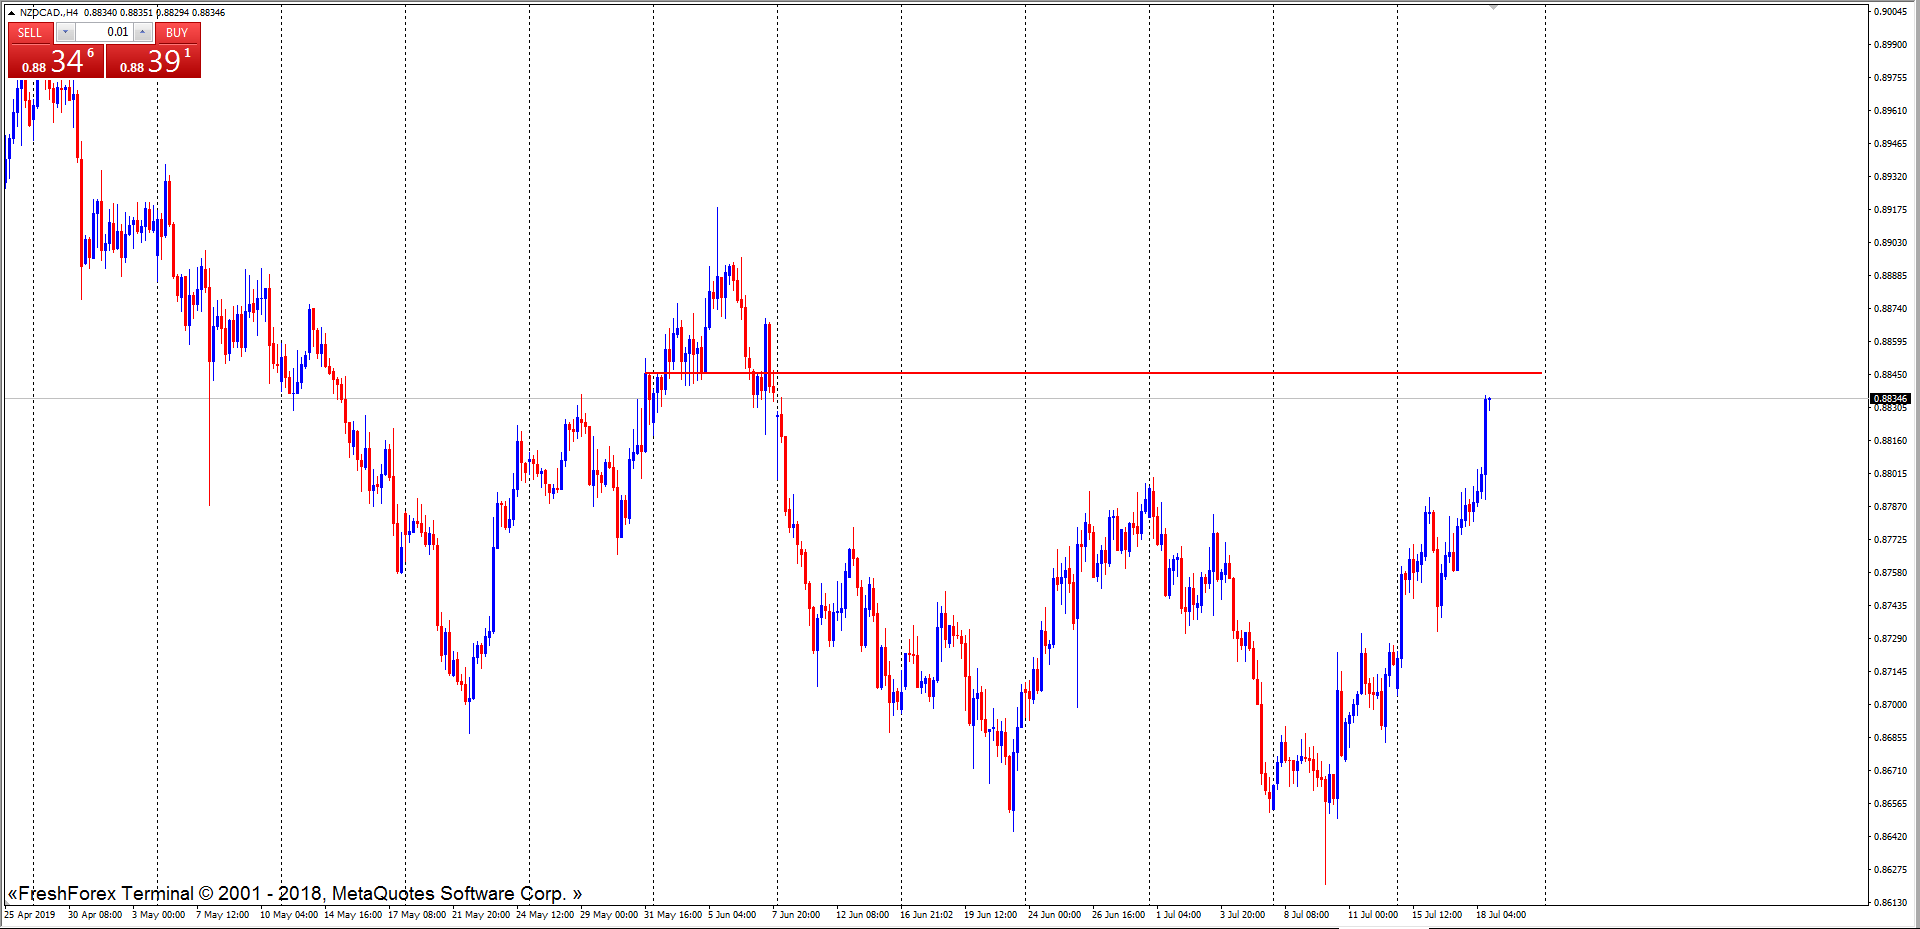This screenshot has height=929, width=1920.
Task: Click the SELL button in one-click panel
Action: [x=30, y=33]
